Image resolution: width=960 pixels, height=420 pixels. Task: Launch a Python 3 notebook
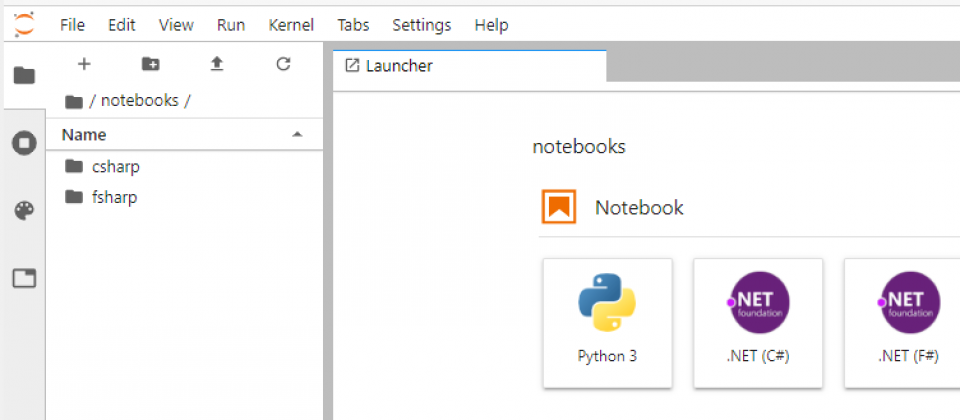coord(607,323)
